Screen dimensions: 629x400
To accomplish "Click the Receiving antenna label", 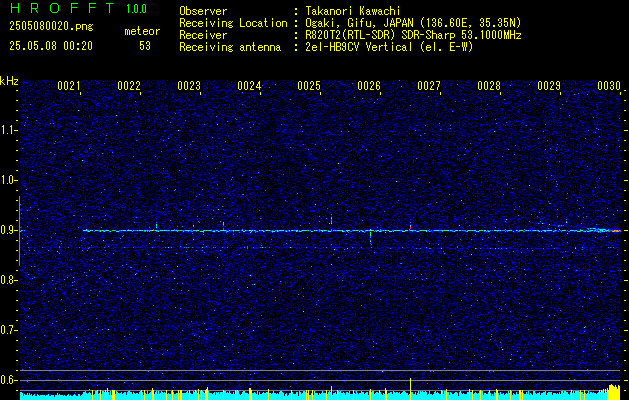I will click(230, 47).
